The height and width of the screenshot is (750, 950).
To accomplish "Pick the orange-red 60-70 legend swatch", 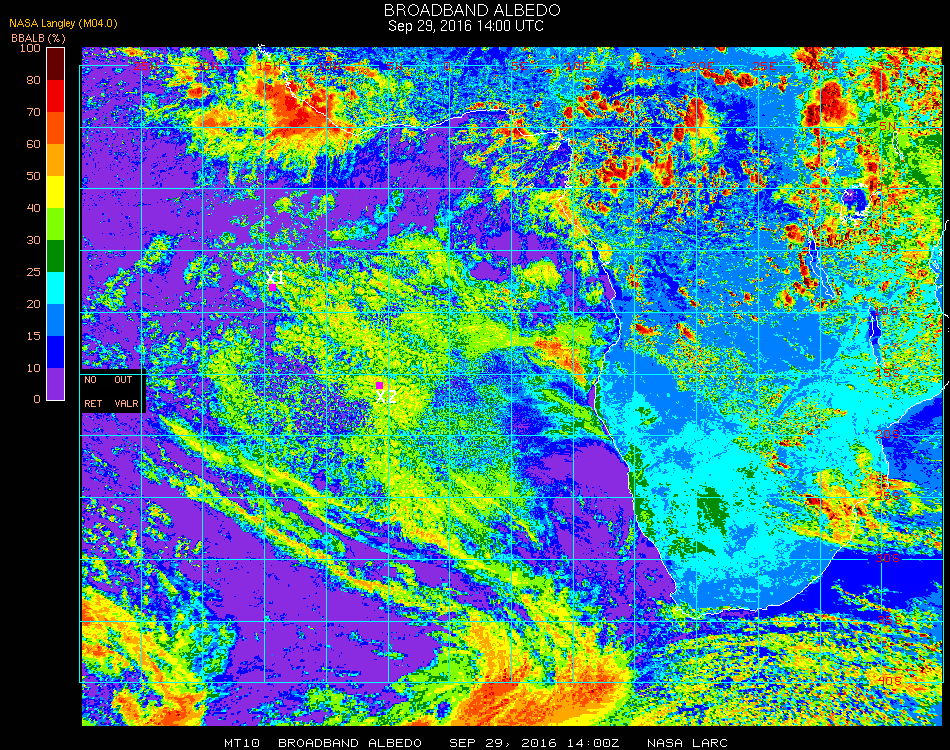I will (x=56, y=128).
